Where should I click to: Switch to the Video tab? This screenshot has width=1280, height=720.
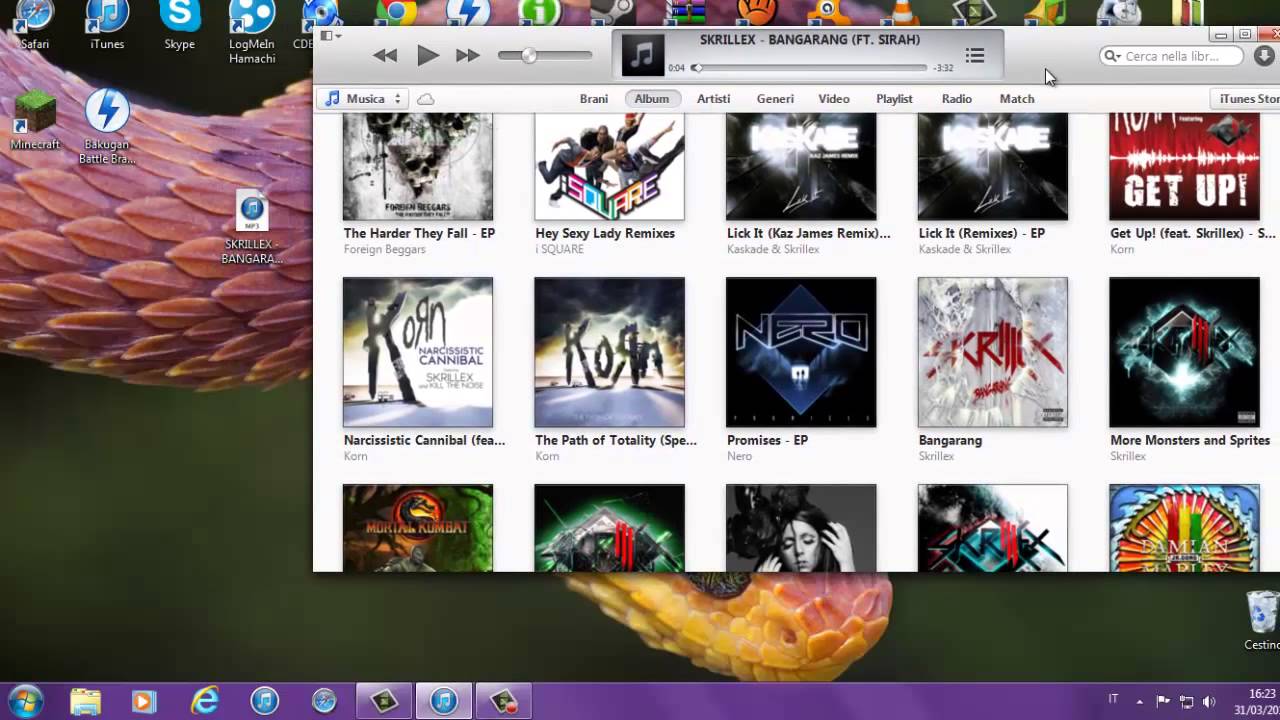tap(834, 99)
